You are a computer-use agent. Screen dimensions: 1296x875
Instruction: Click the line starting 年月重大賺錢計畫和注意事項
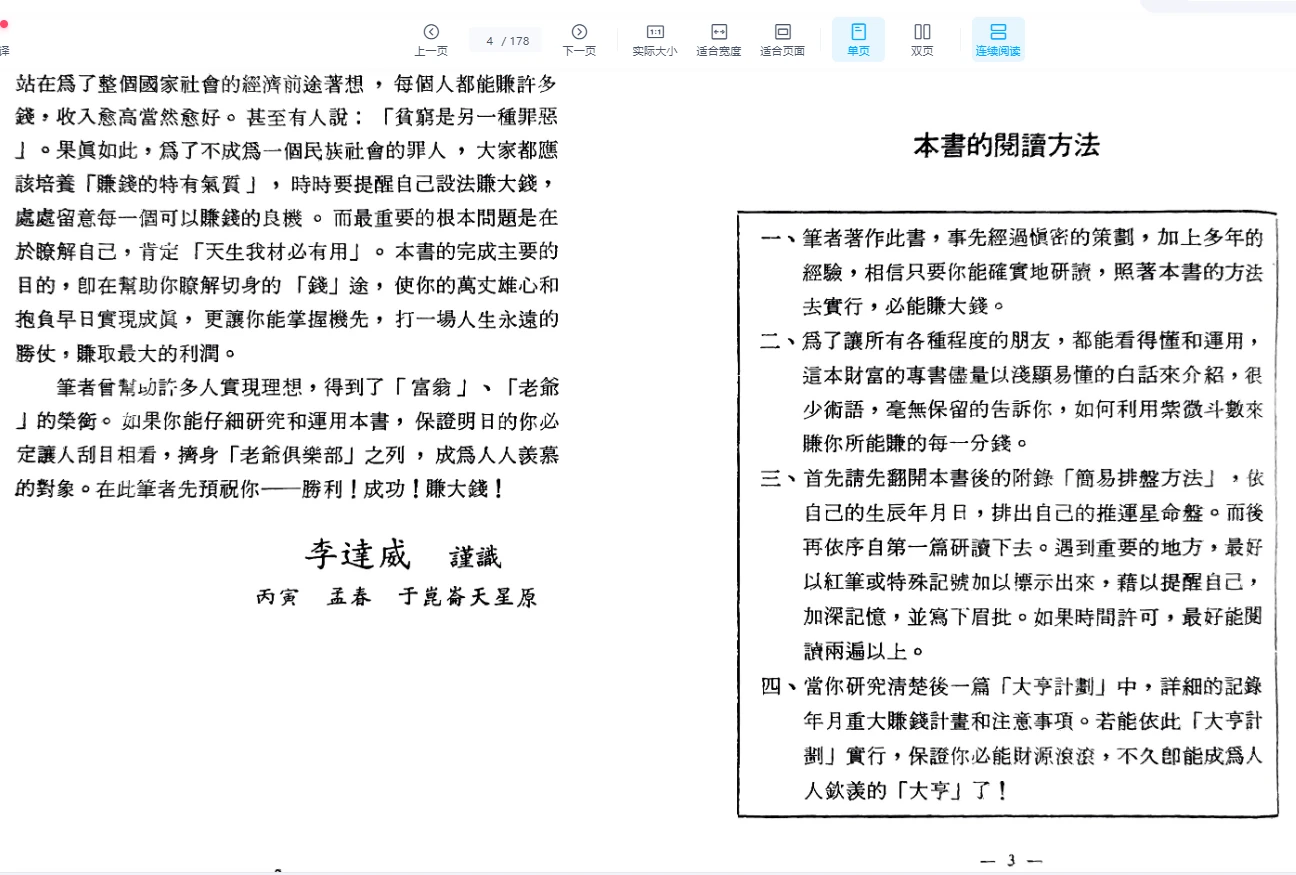pos(1033,721)
